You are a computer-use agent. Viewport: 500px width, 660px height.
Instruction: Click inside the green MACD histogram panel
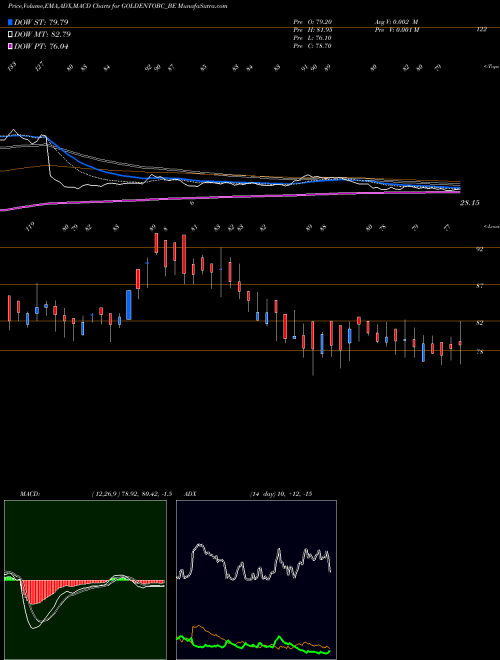(x=85, y=580)
